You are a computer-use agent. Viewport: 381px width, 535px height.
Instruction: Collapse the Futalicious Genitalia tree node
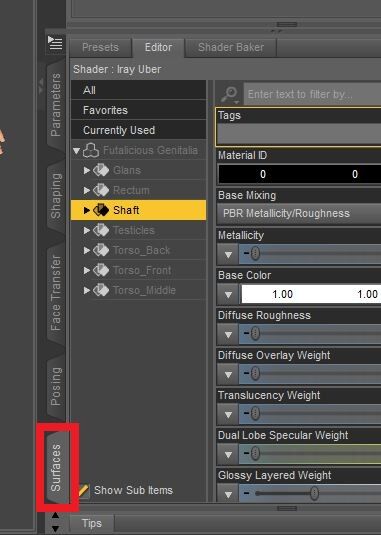click(x=76, y=150)
